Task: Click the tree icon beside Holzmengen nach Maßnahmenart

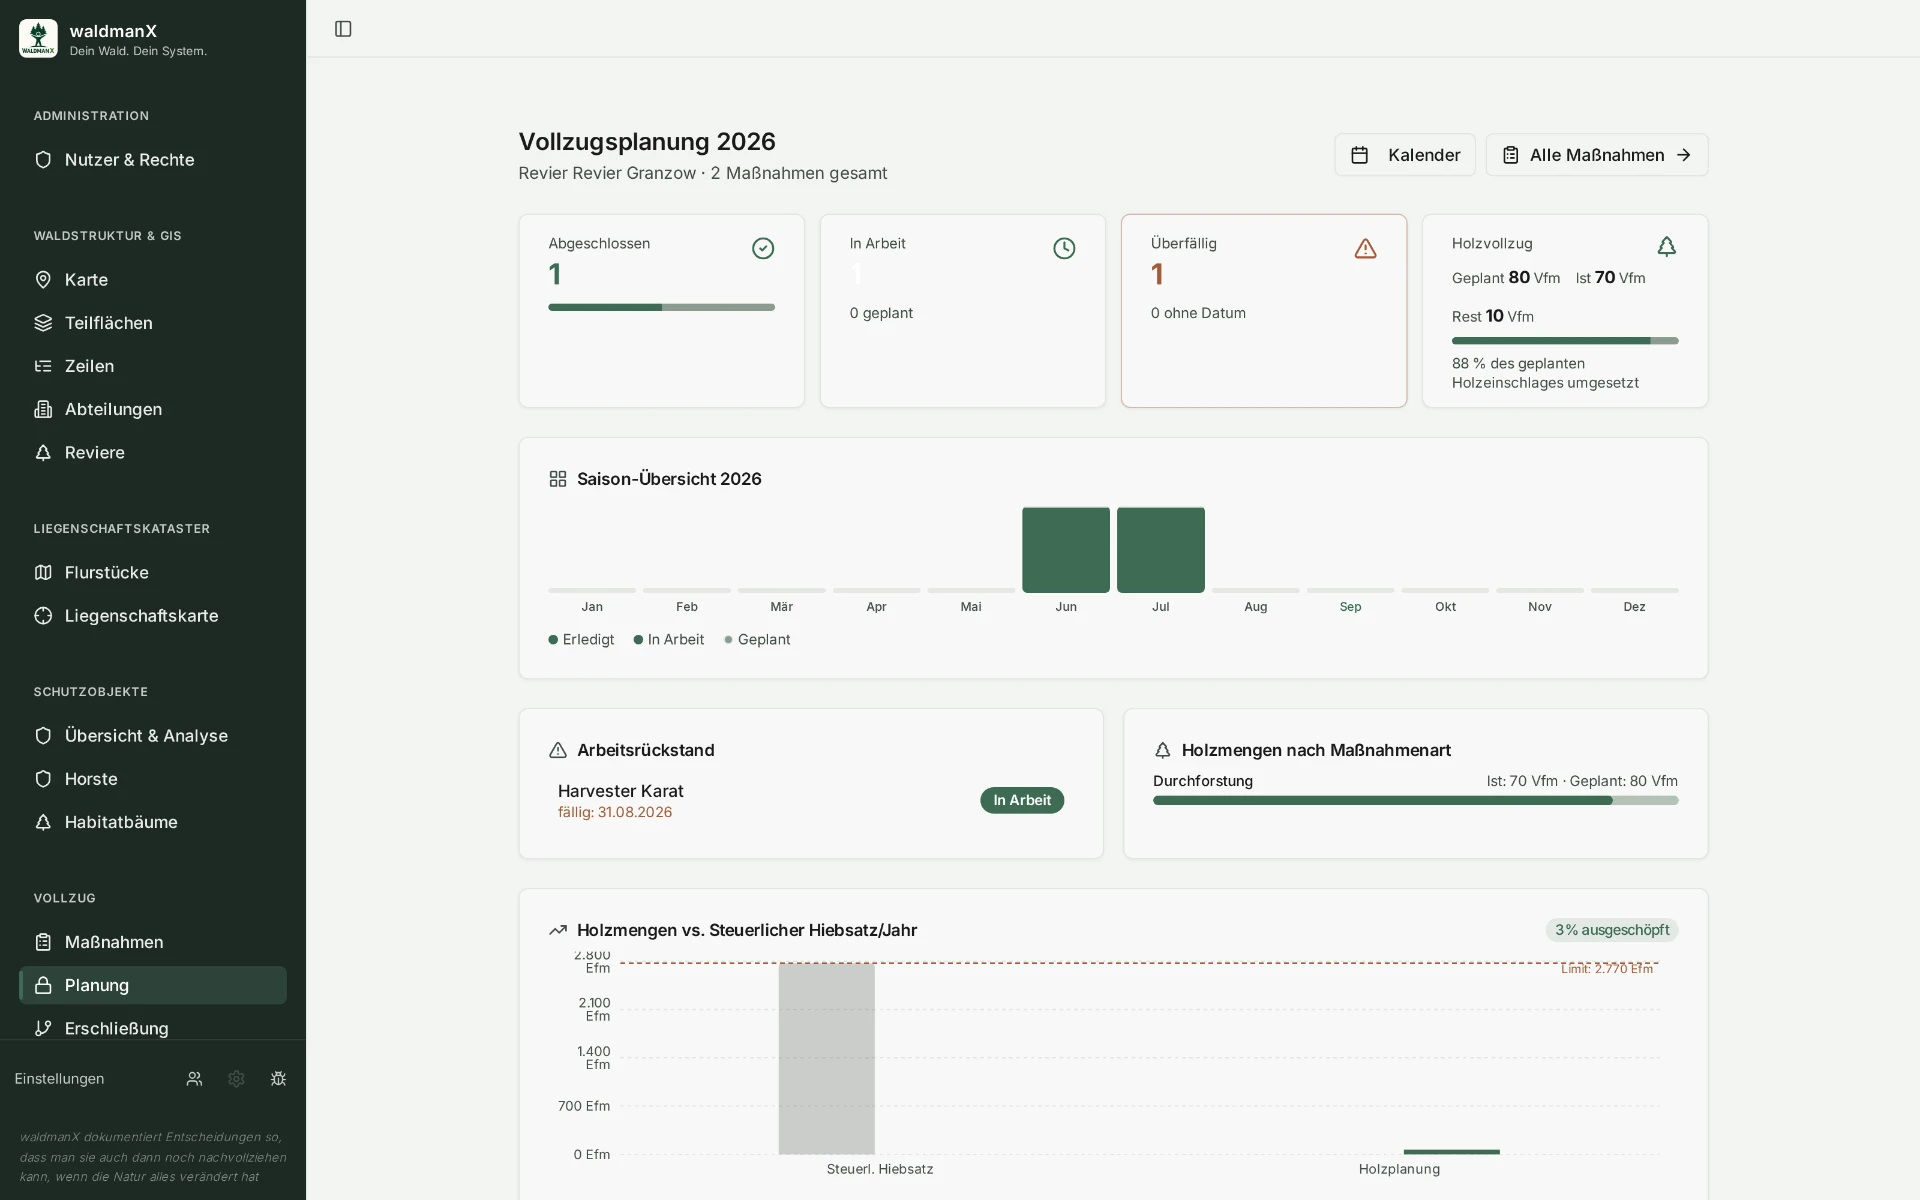Action: click(x=1162, y=750)
